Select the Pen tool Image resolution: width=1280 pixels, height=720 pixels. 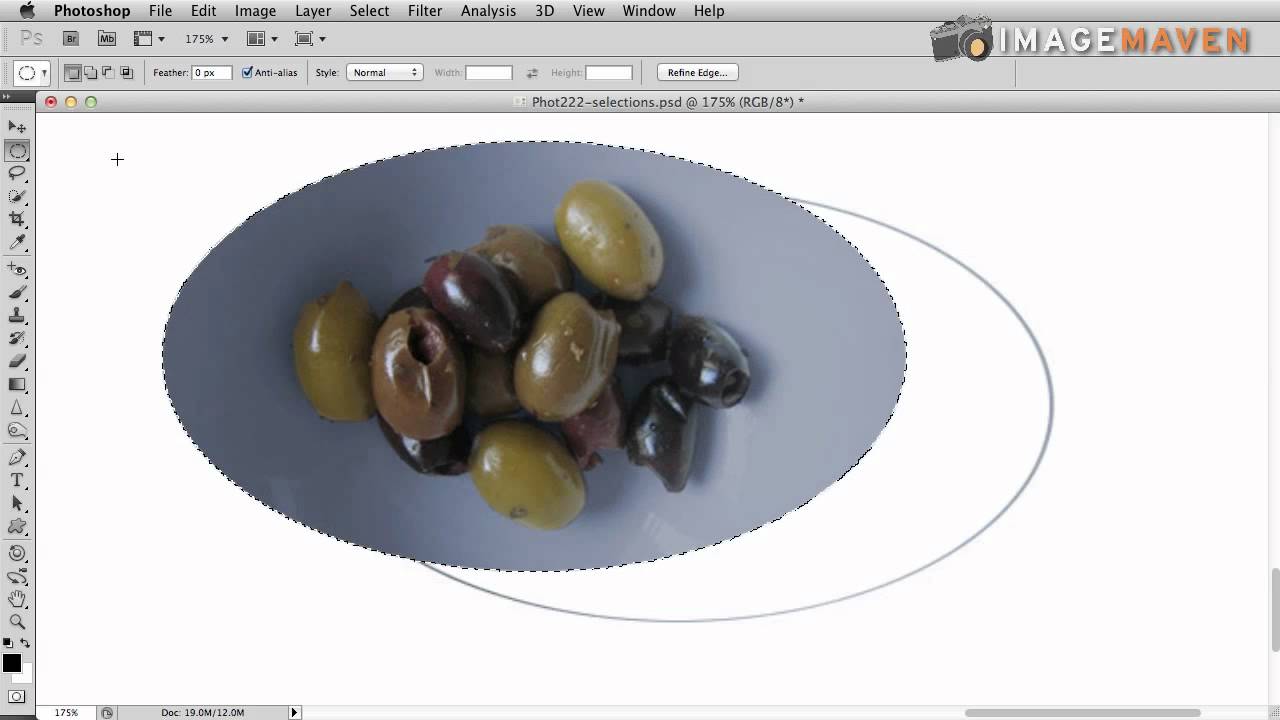tap(17, 458)
